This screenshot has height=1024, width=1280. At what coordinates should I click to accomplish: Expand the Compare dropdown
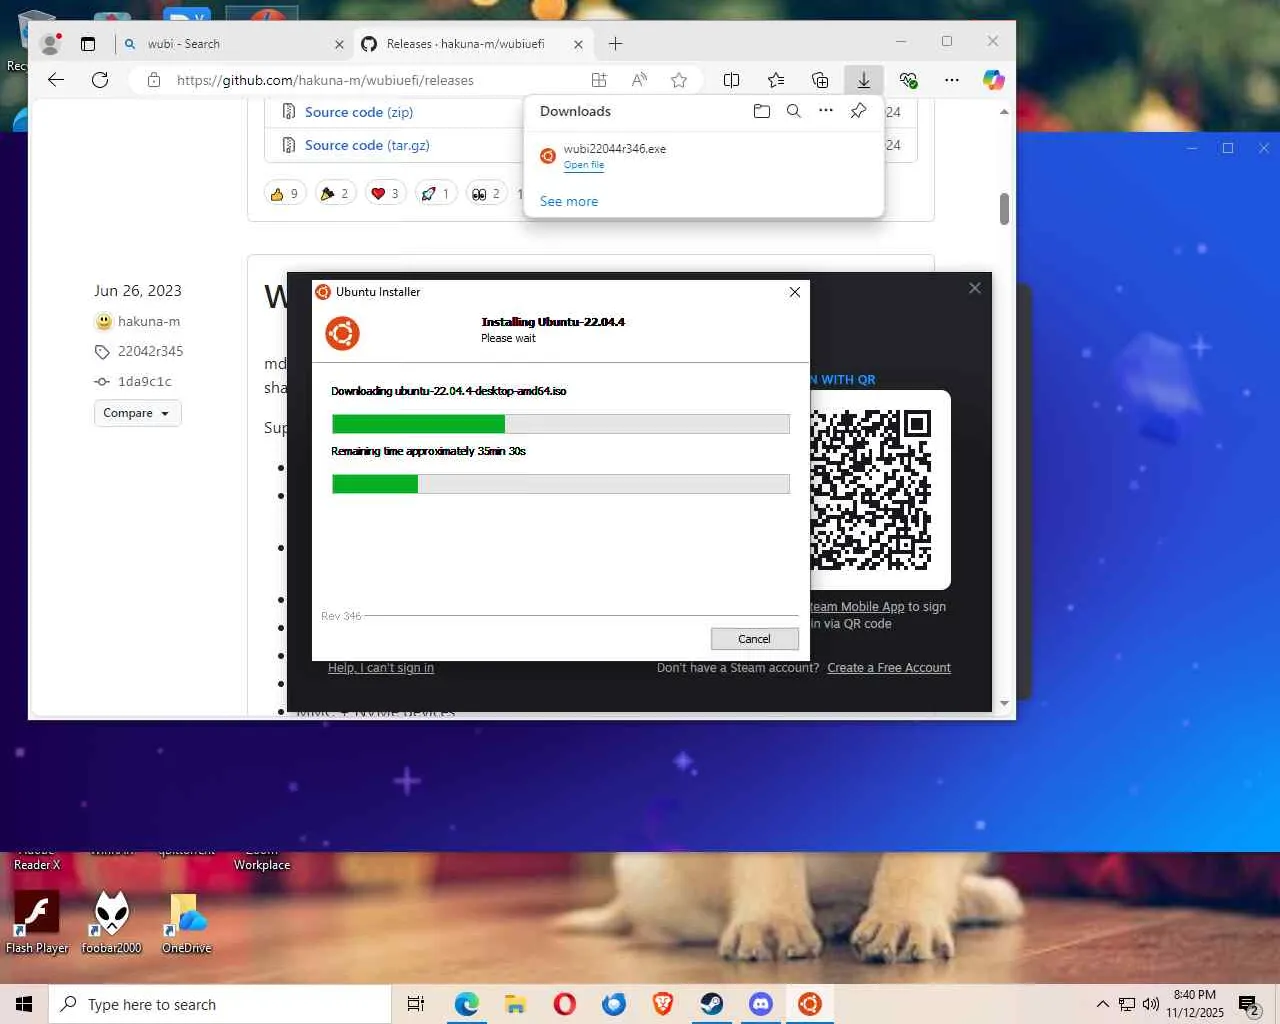pyautogui.click(x=138, y=413)
